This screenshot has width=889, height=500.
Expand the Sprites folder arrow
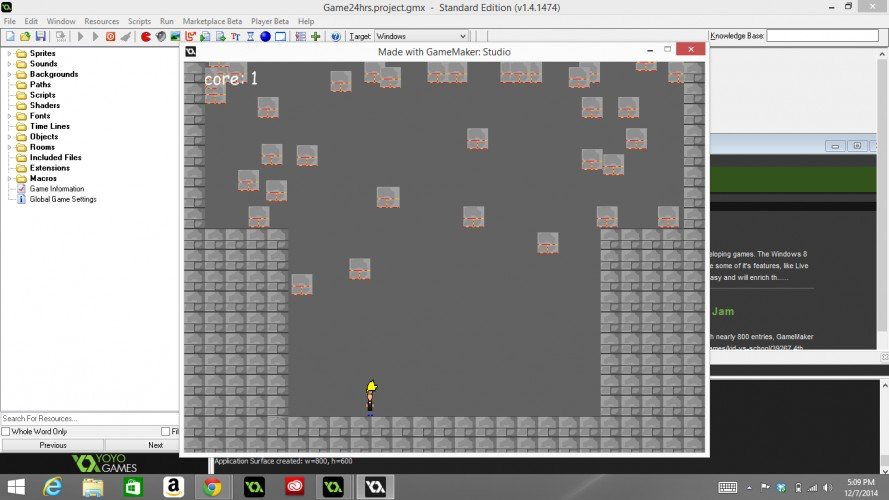pyautogui.click(x=9, y=53)
